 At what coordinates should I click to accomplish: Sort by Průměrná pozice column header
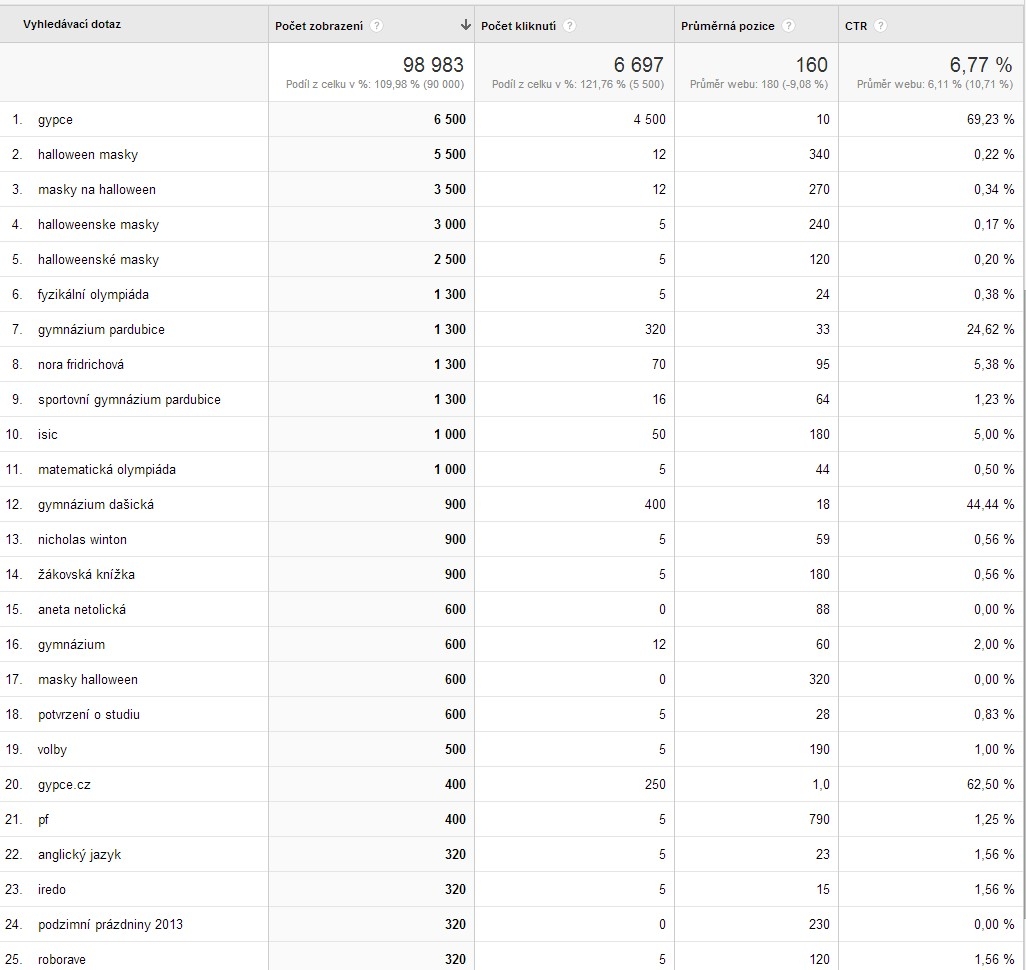click(x=728, y=26)
